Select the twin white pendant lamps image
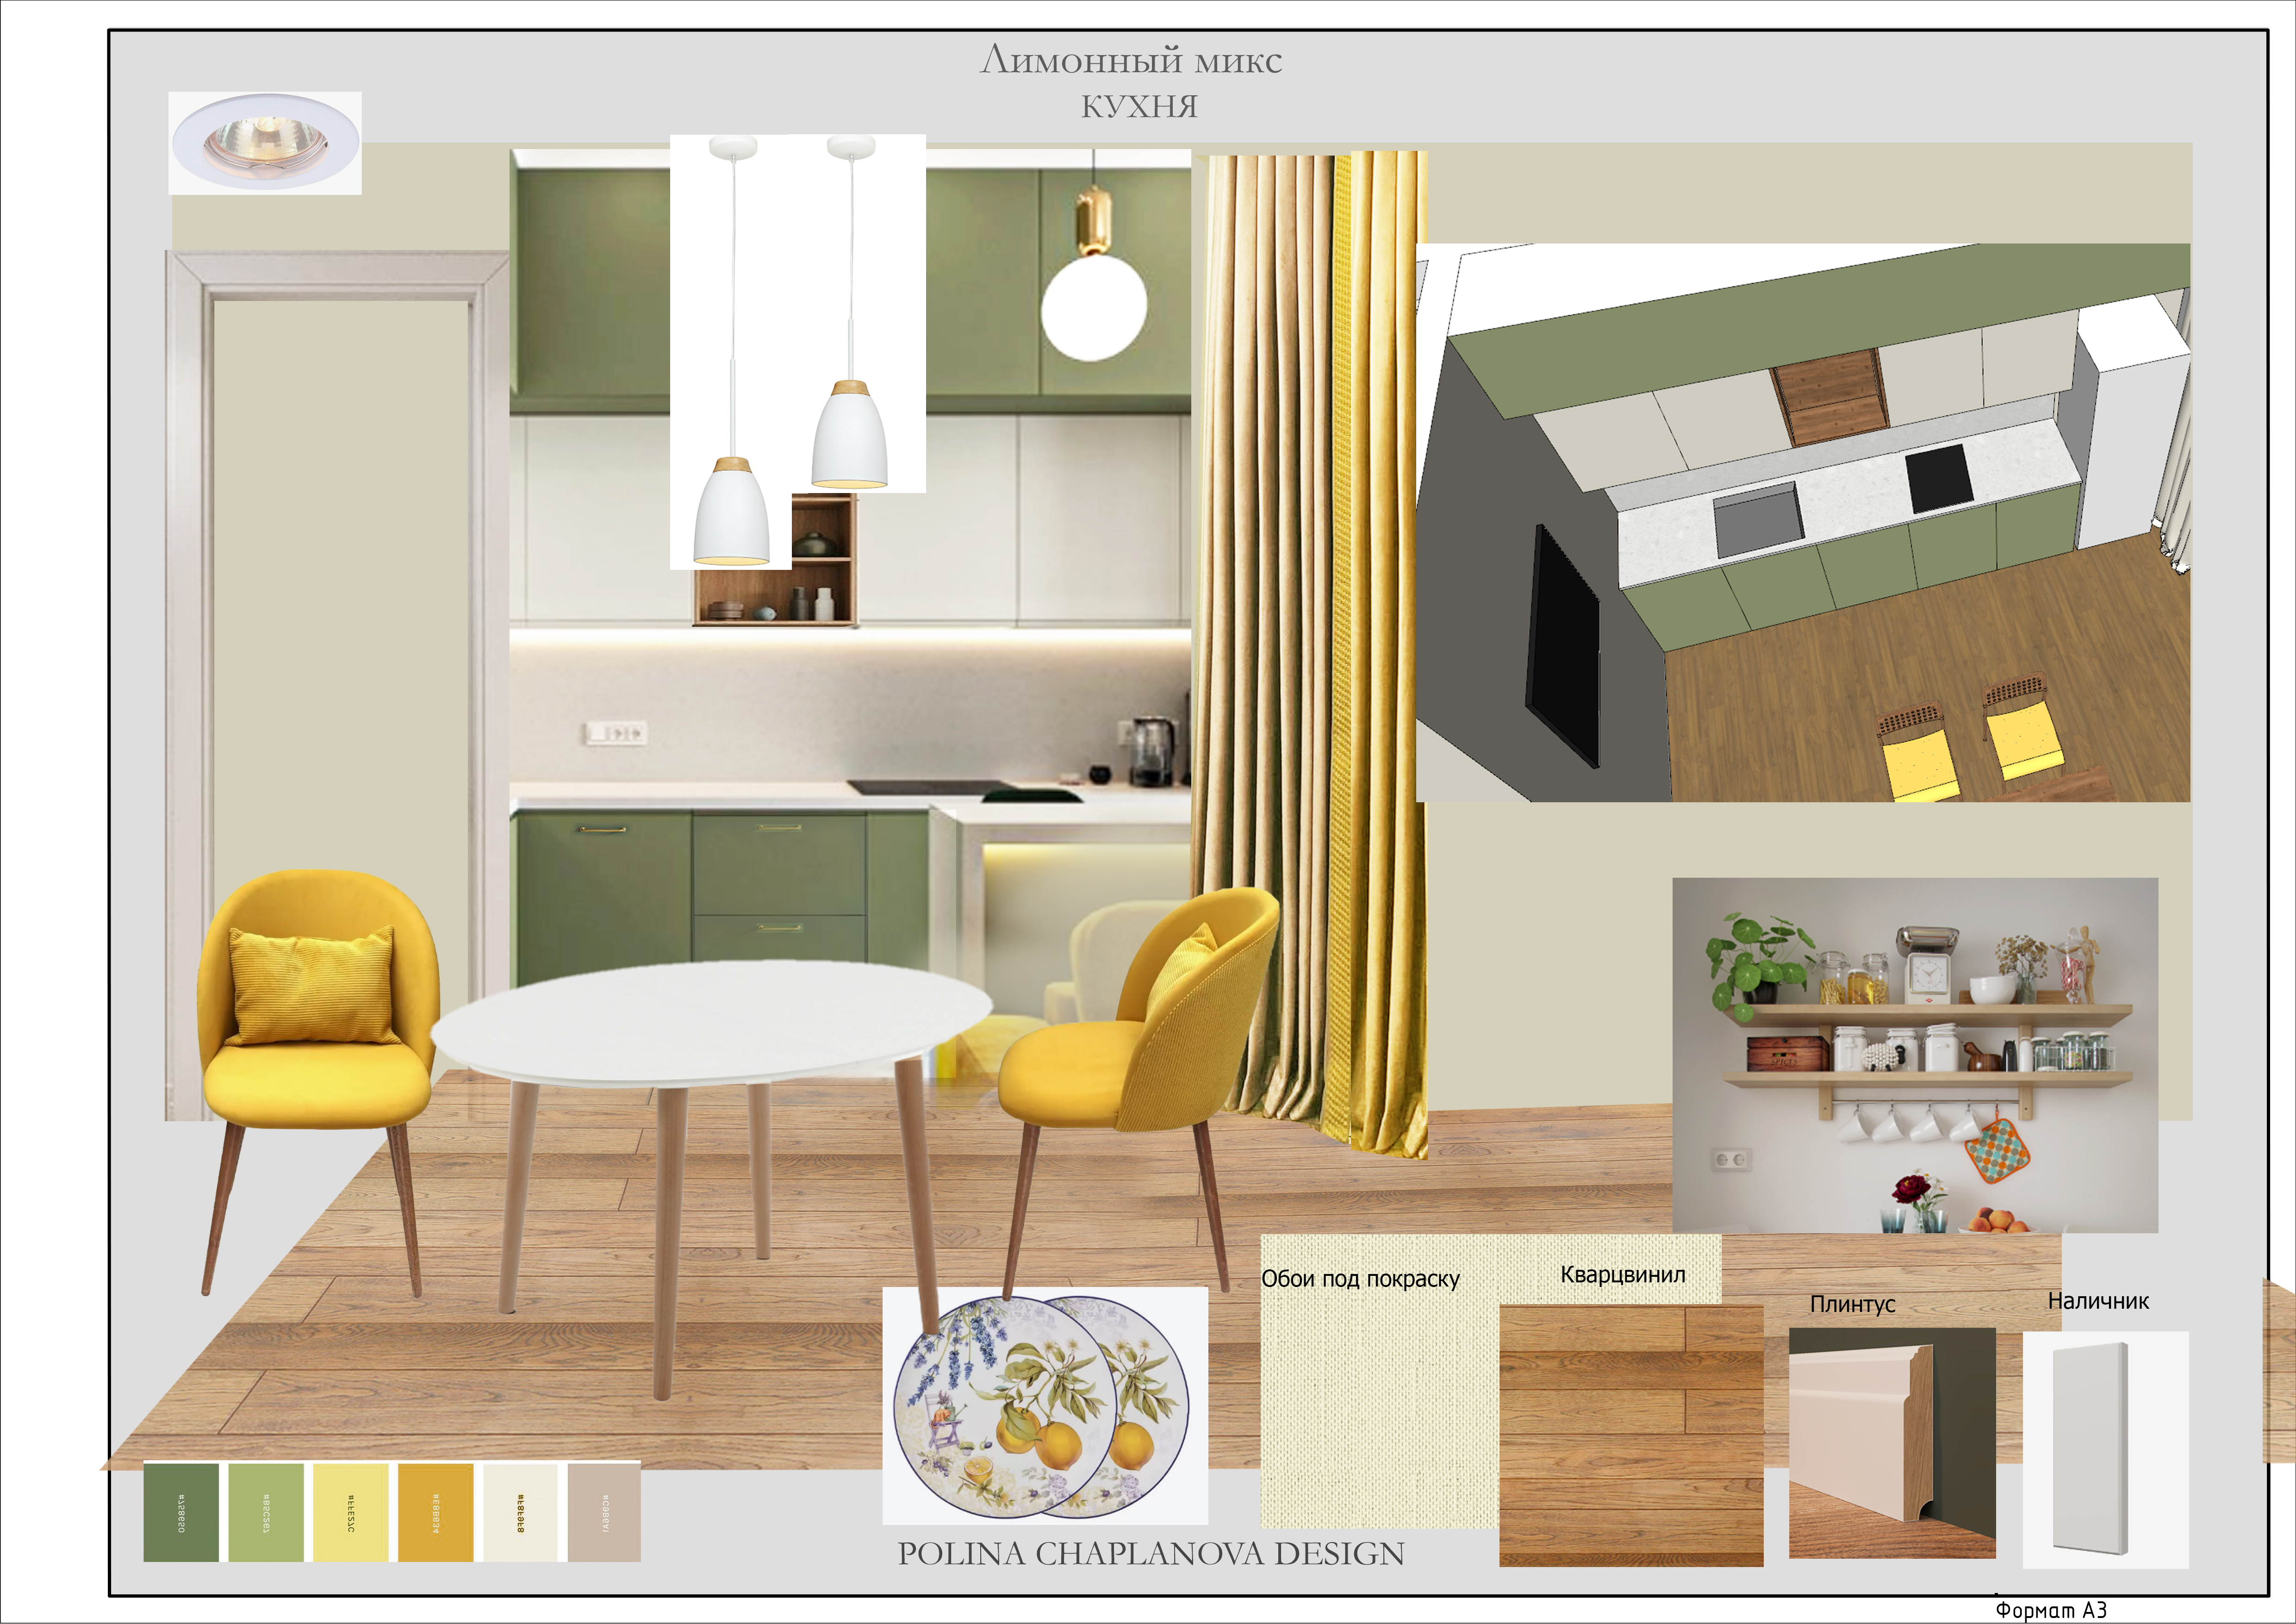 coord(797,351)
